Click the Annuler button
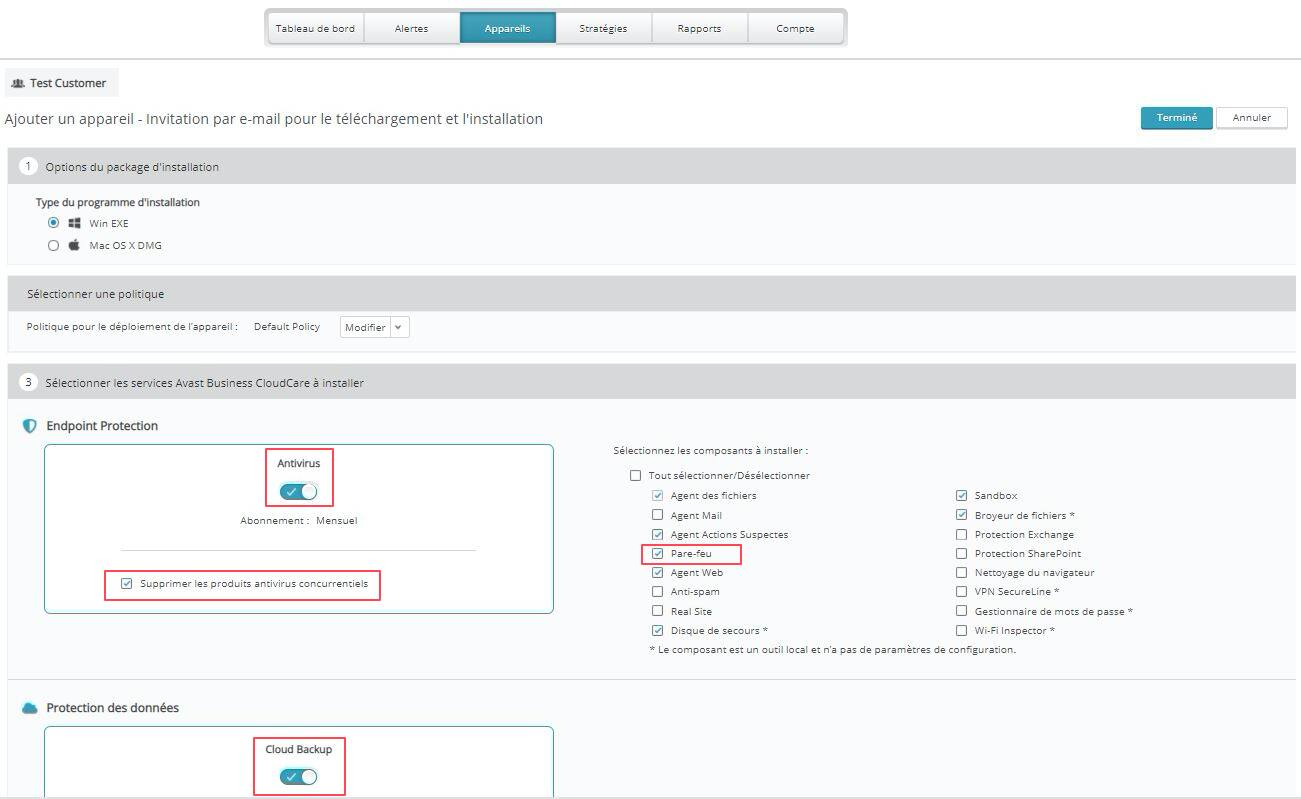 pos(1251,118)
